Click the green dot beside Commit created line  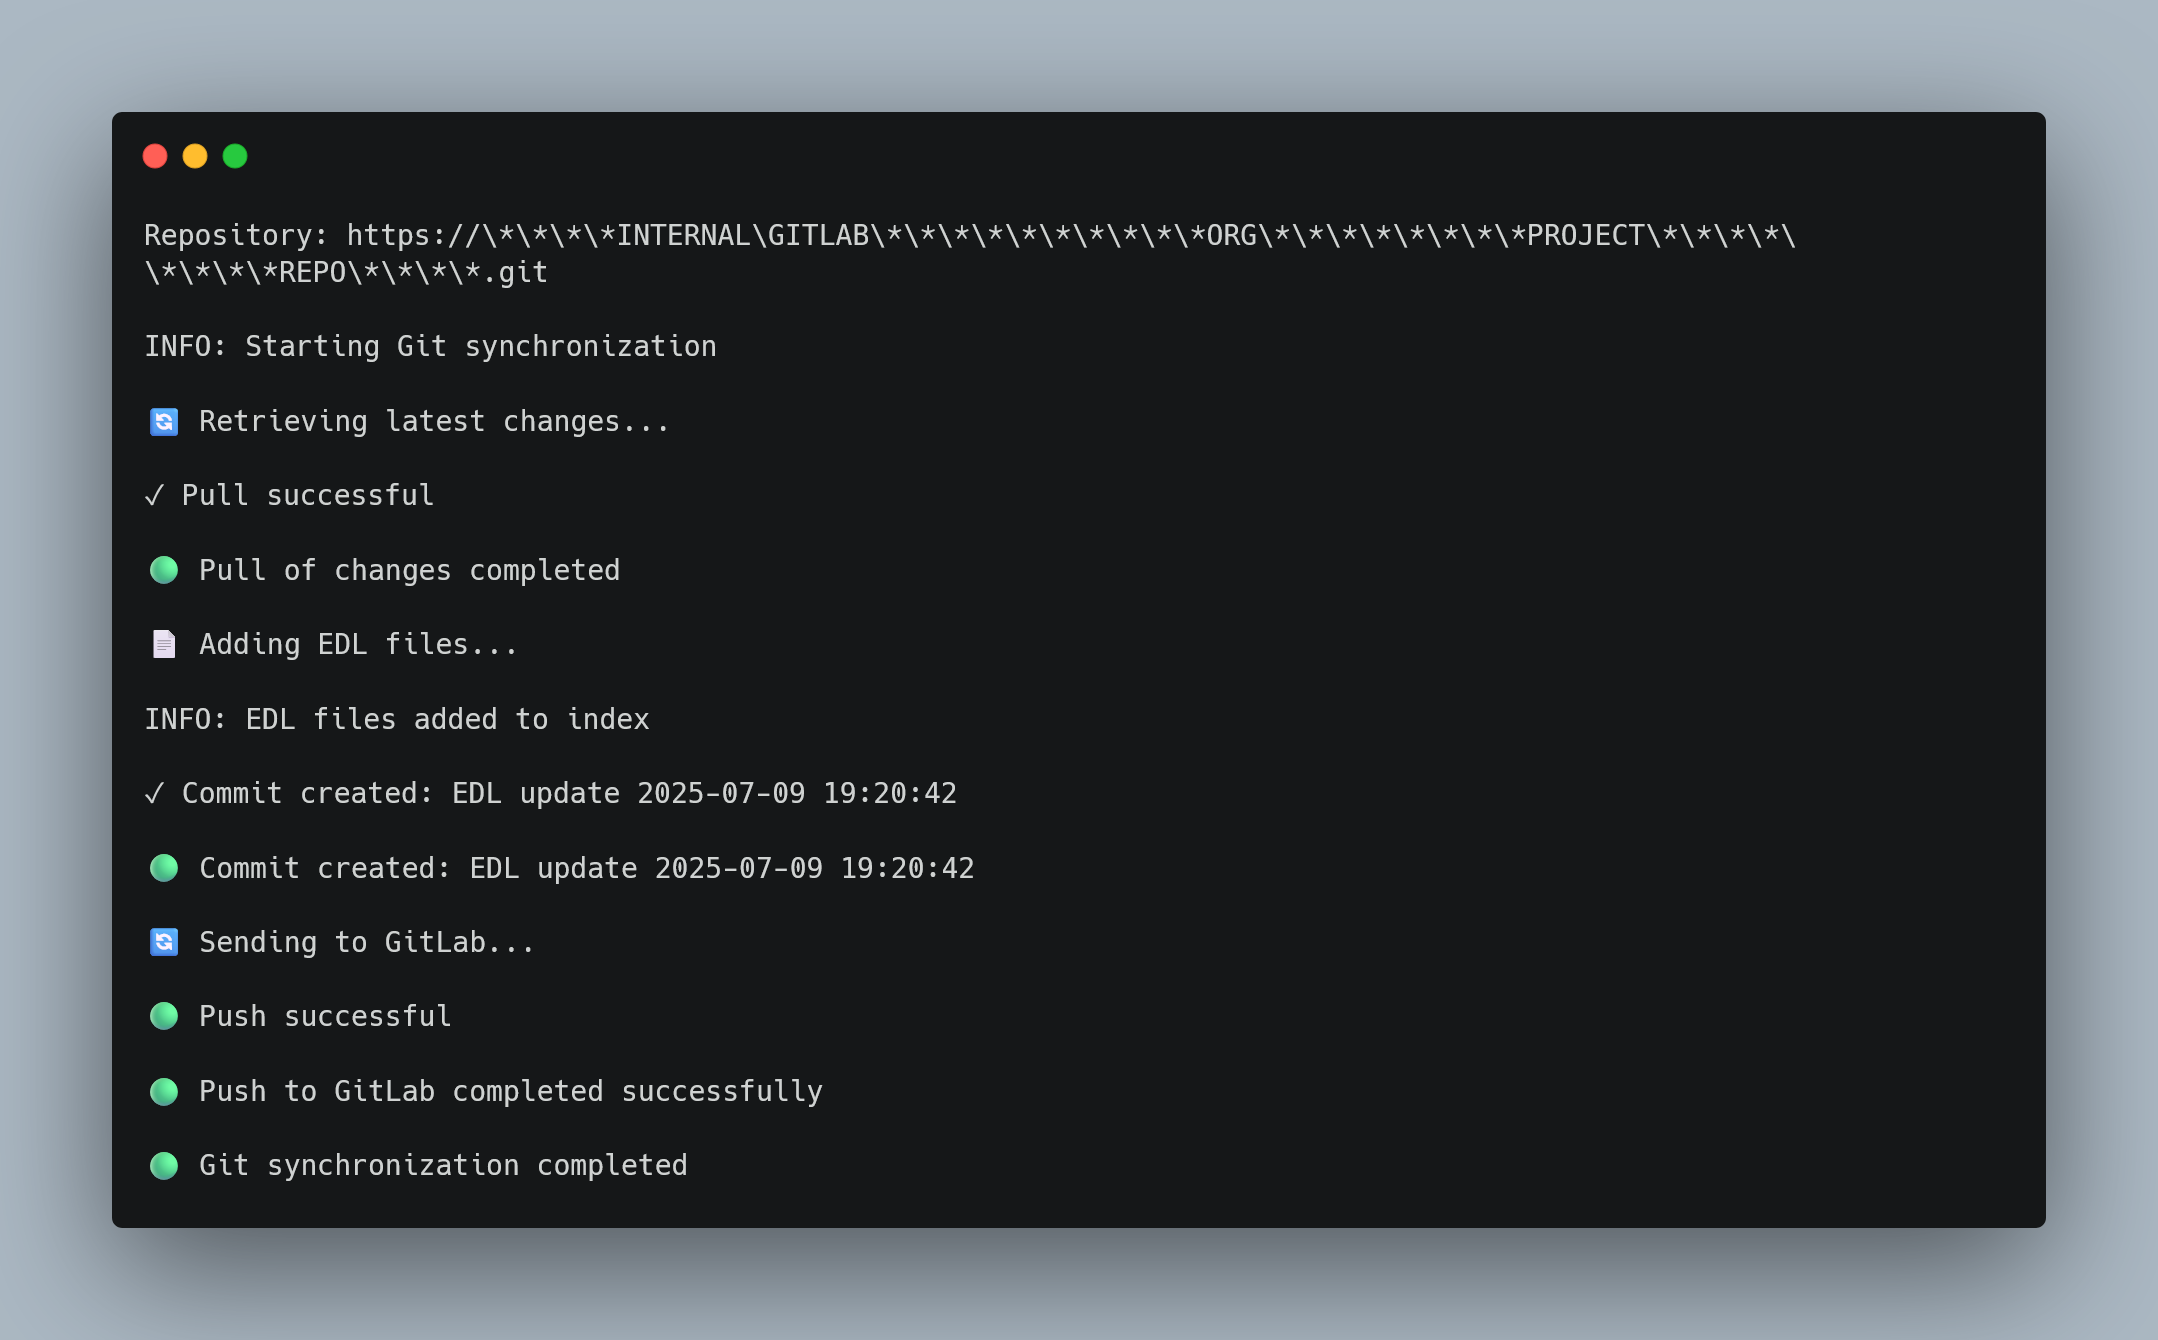click(x=164, y=868)
